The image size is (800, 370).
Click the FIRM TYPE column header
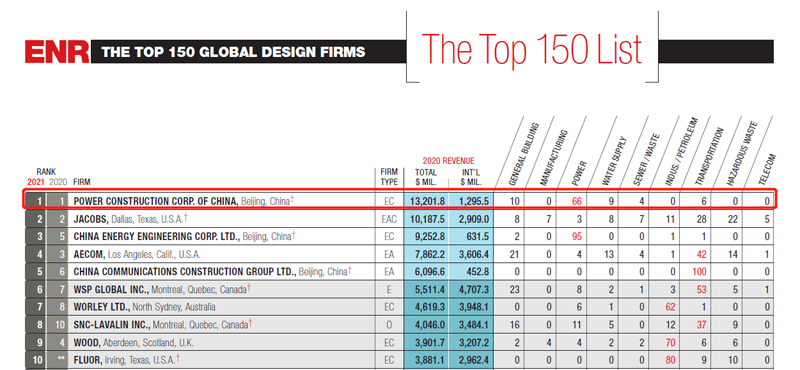[x=389, y=177]
